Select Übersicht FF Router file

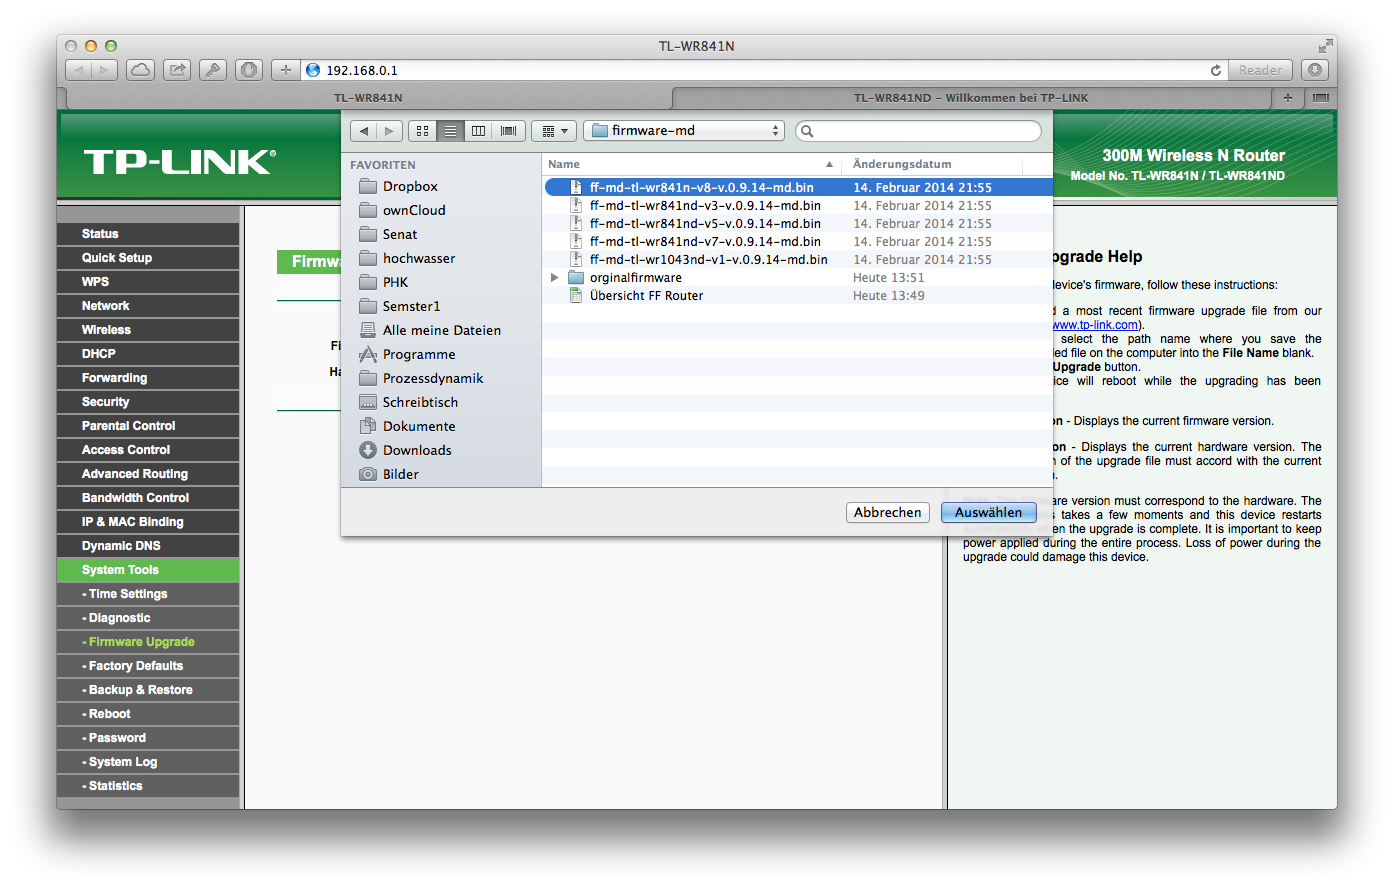(x=798, y=295)
